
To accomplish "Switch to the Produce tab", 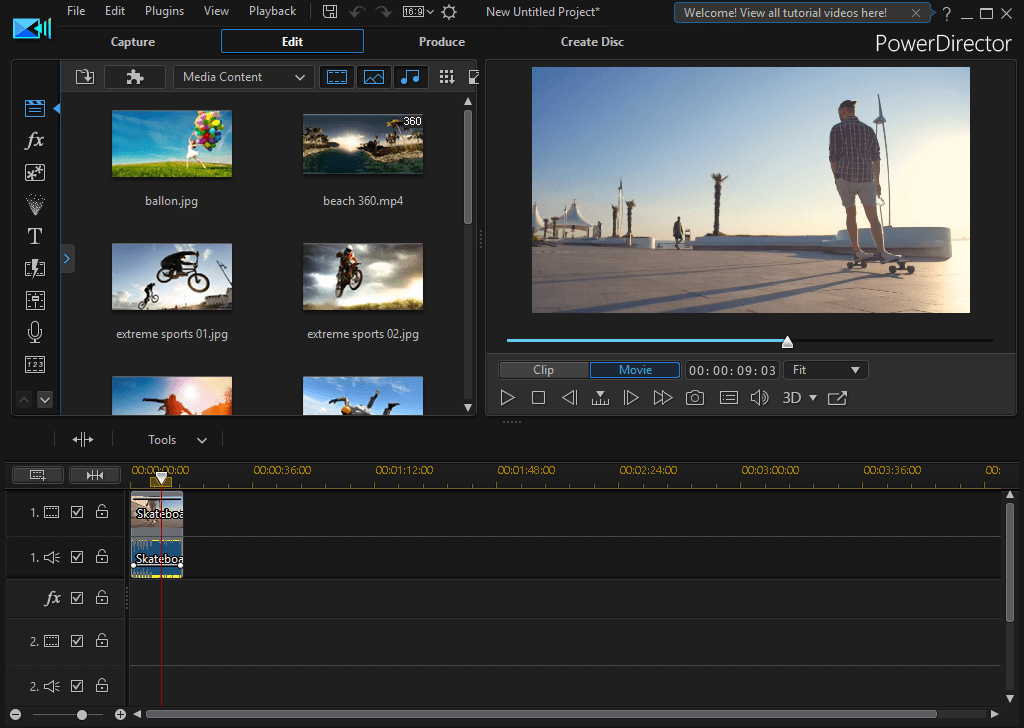I will (x=442, y=42).
